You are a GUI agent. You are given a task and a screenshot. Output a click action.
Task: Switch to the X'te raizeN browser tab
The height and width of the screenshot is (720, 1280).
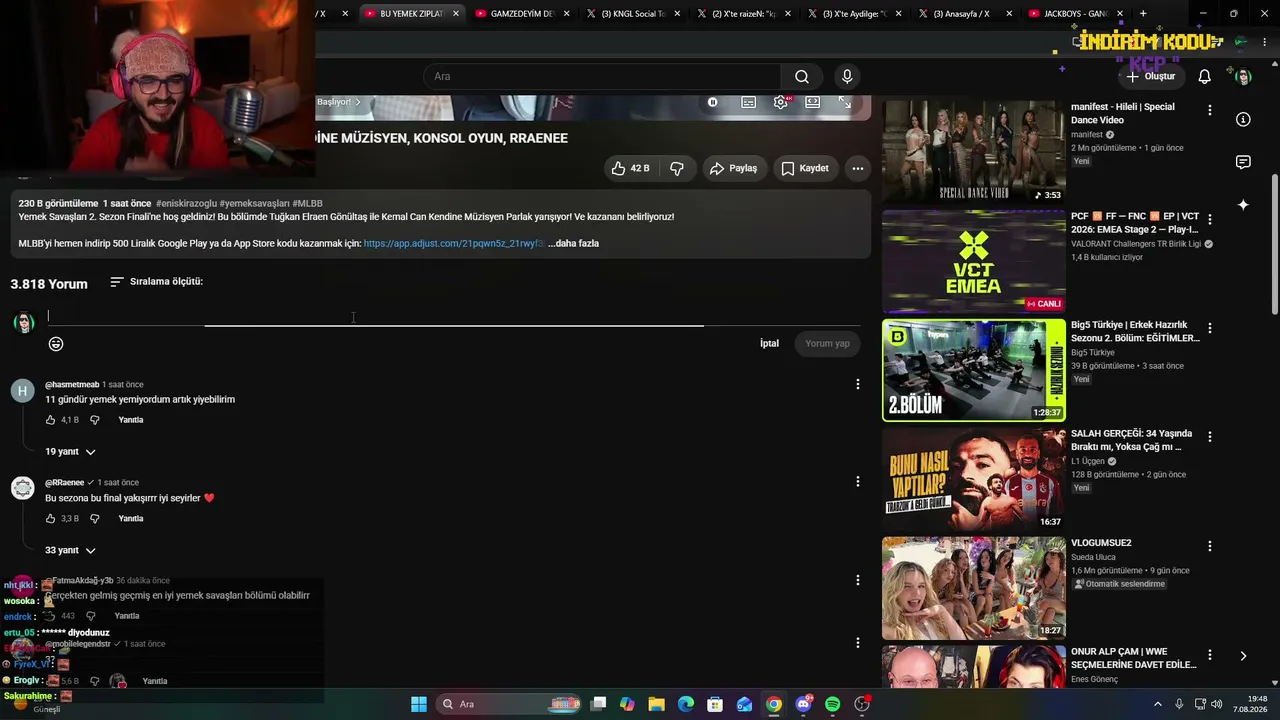pos(742,14)
